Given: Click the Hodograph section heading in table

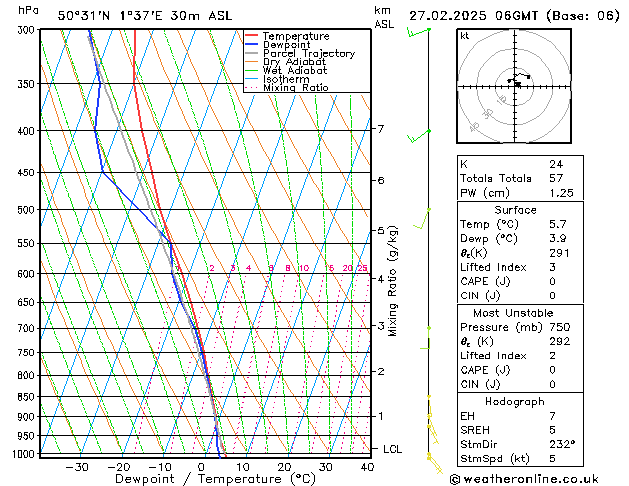Looking at the screenshot, I should 515,401.
